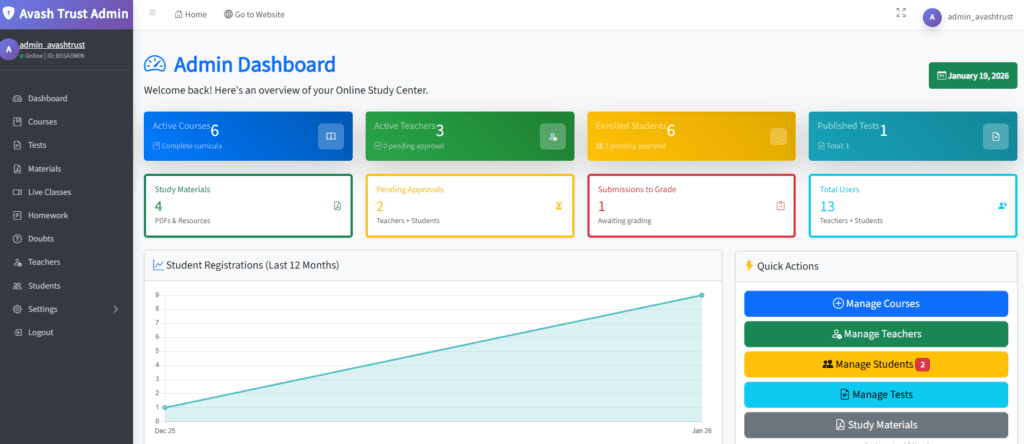Click the user icon in Active Teachers card
Screen dimensions: 1024x444
click(x=553, y=136)
